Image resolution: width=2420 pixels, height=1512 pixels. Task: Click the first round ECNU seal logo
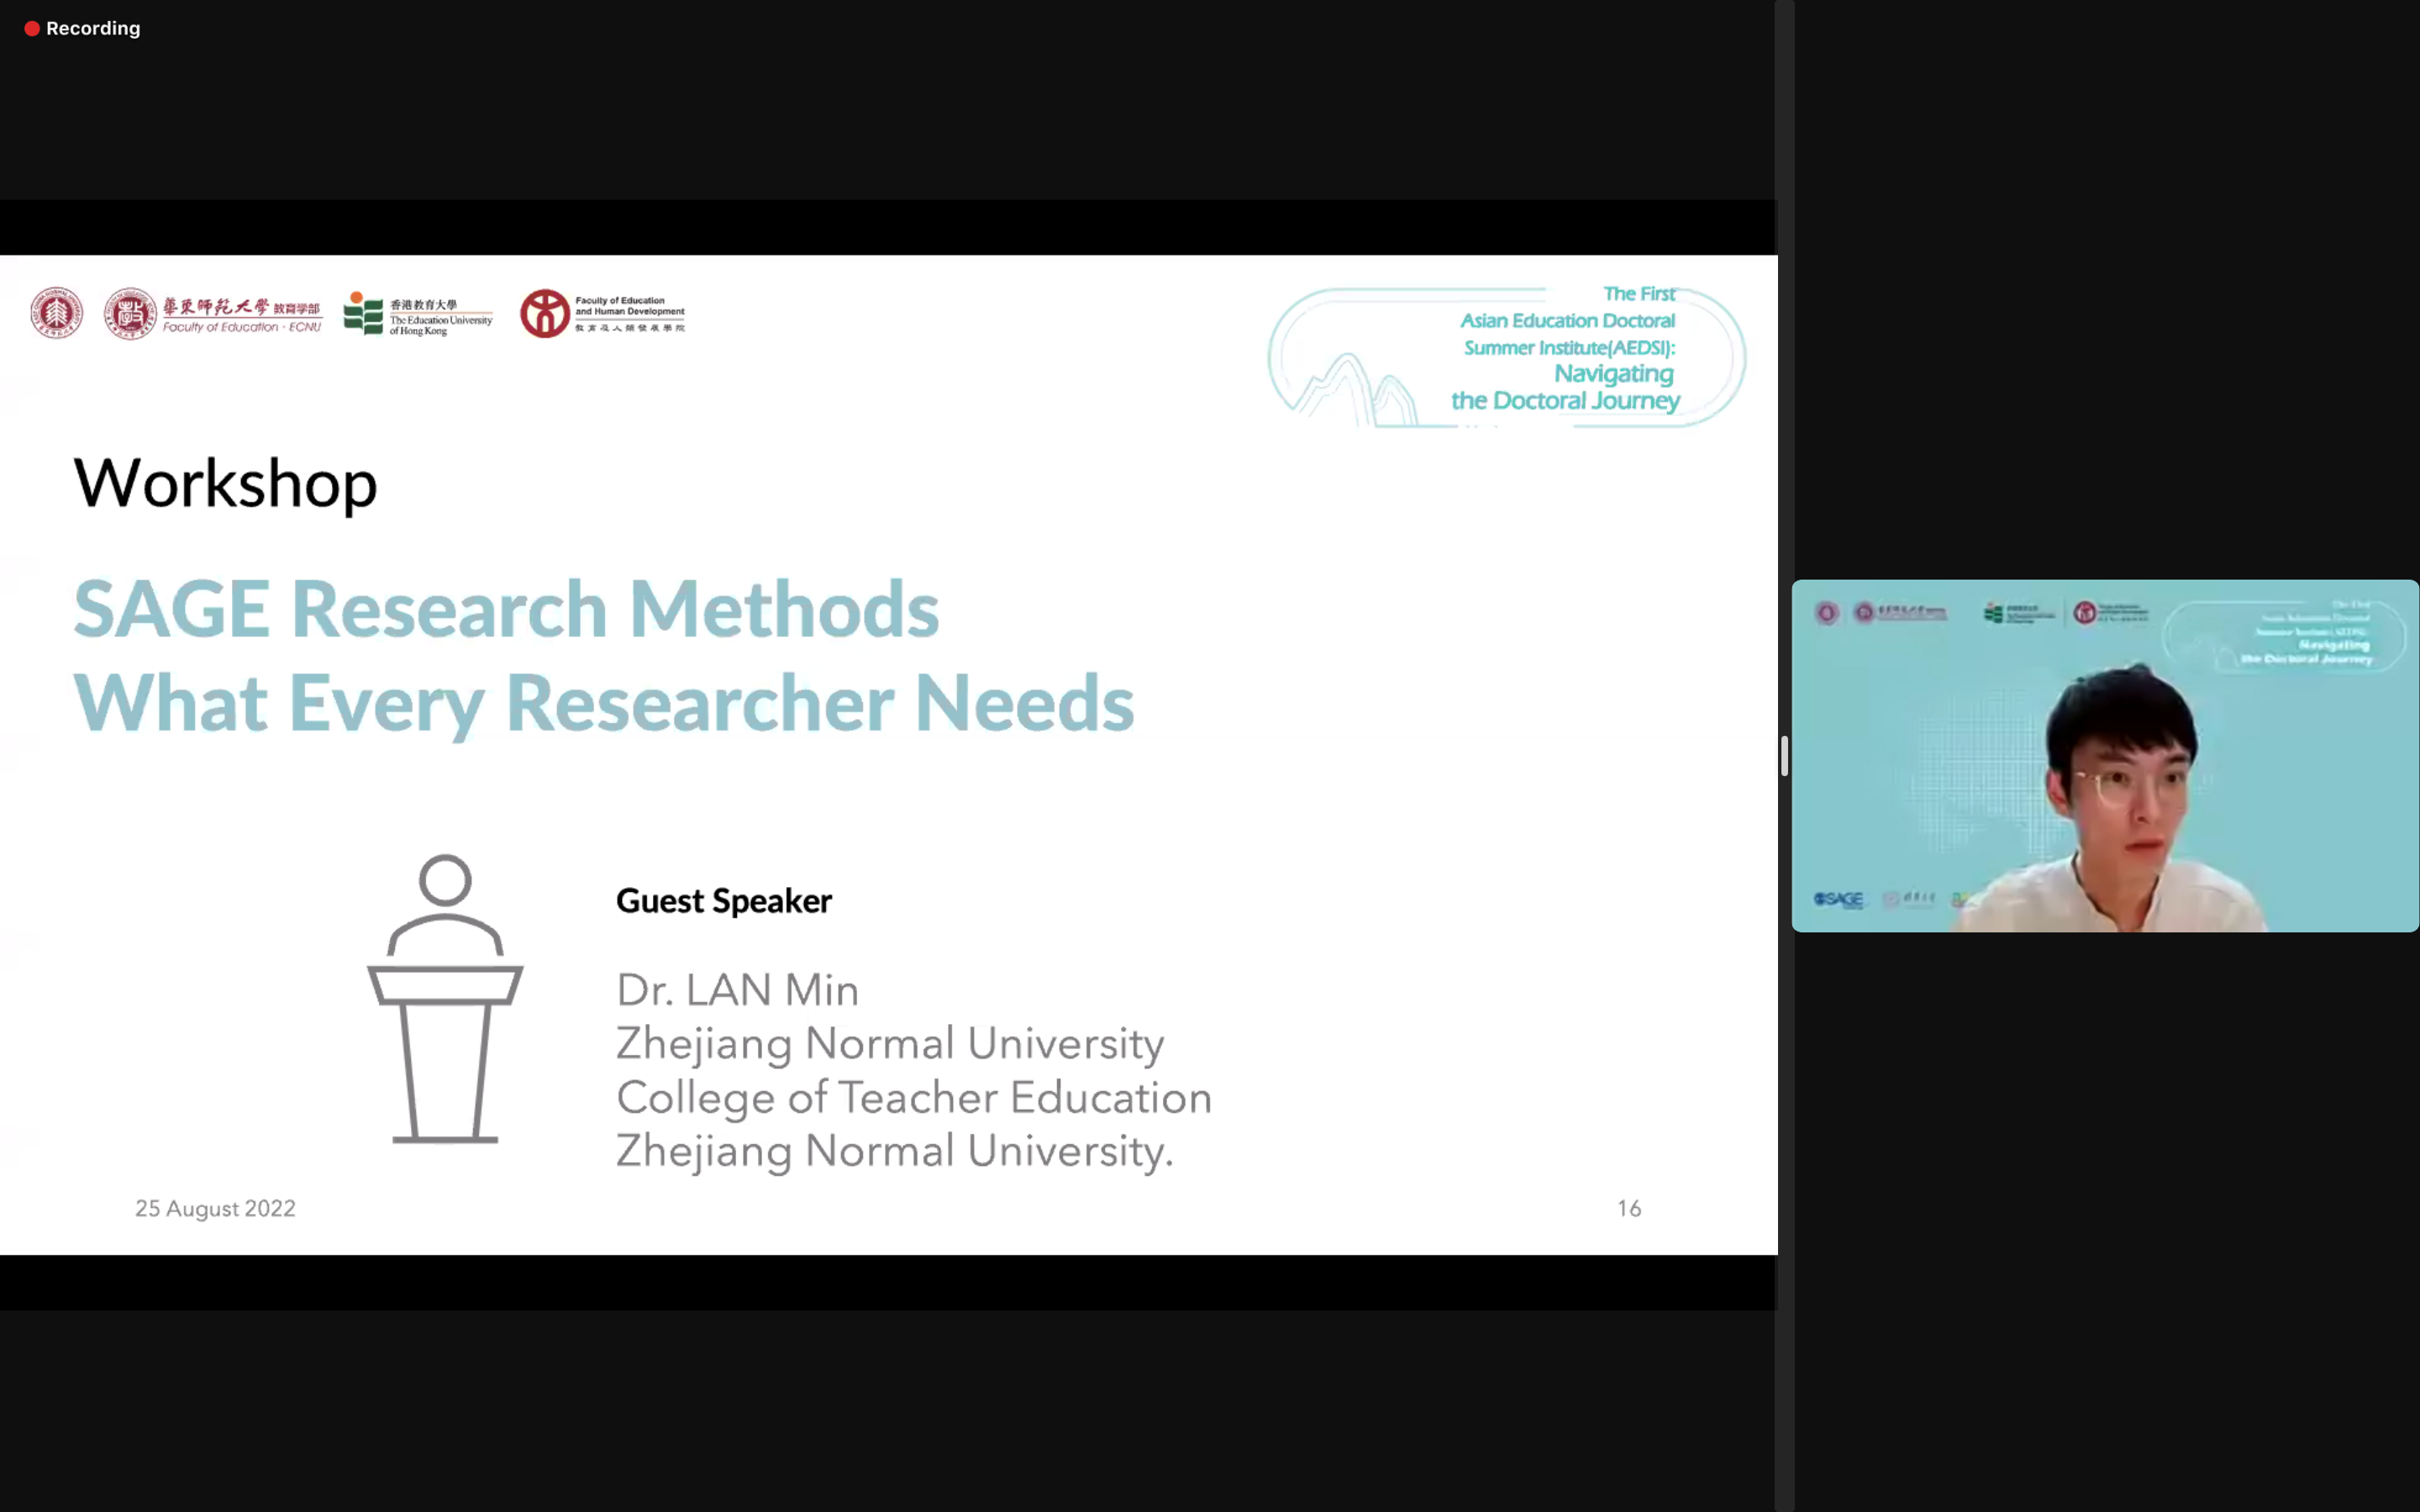(56, 313)
